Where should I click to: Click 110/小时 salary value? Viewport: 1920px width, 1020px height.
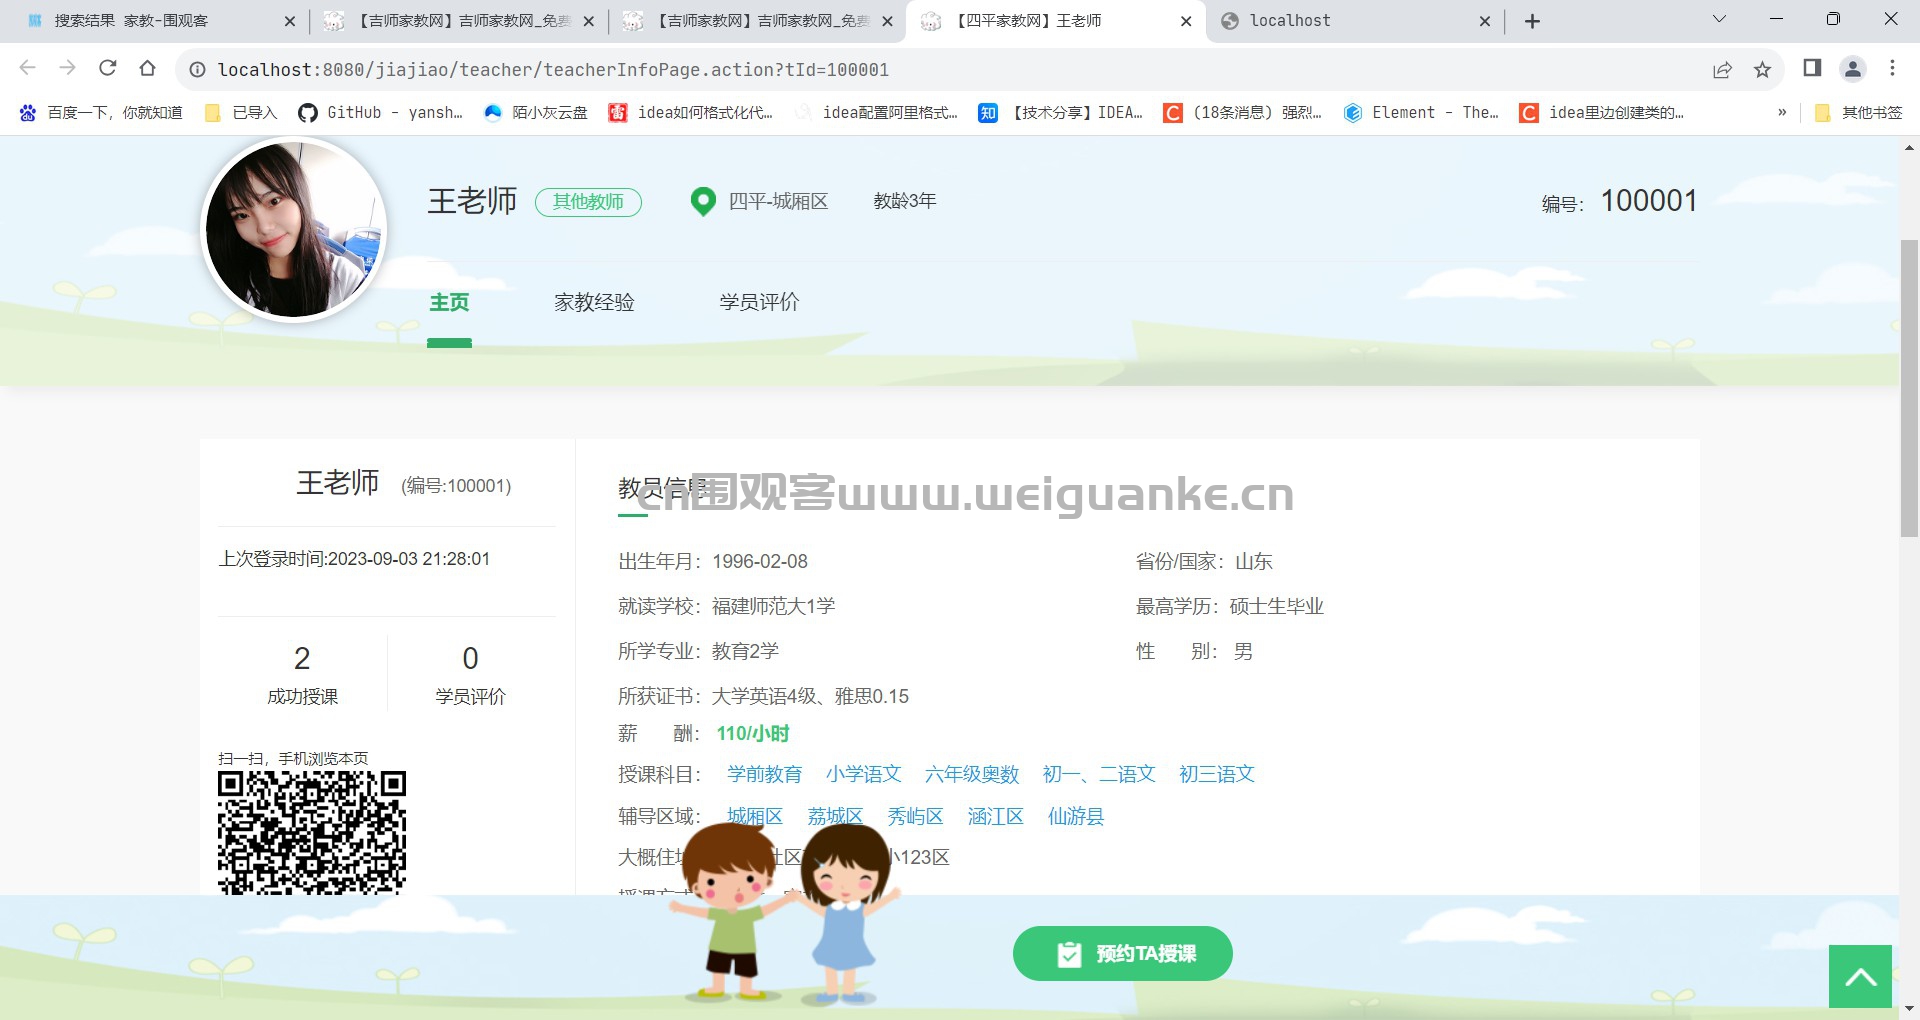(x=753, y=734)
